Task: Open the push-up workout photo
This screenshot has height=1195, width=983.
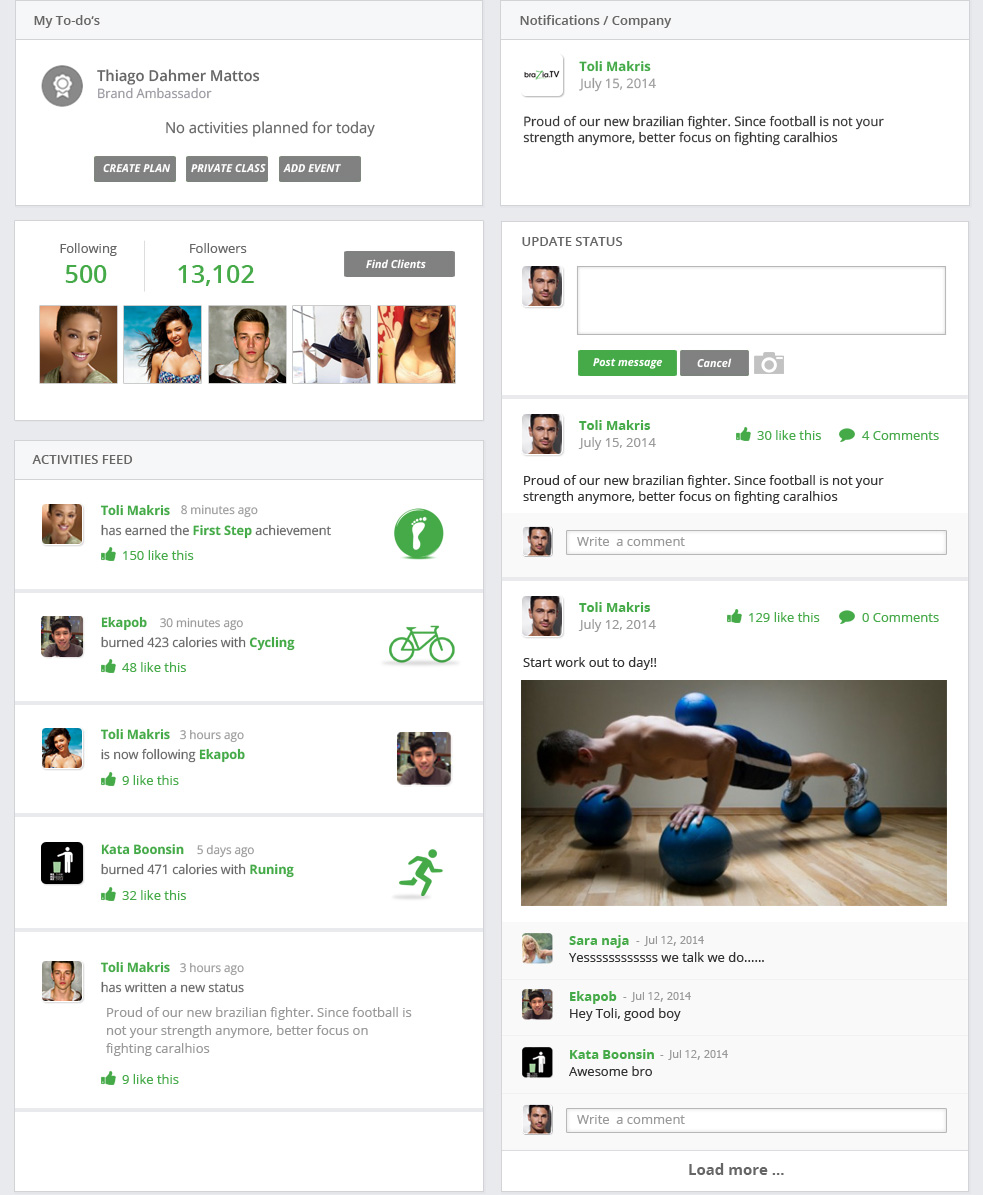Action: [734, 793]
